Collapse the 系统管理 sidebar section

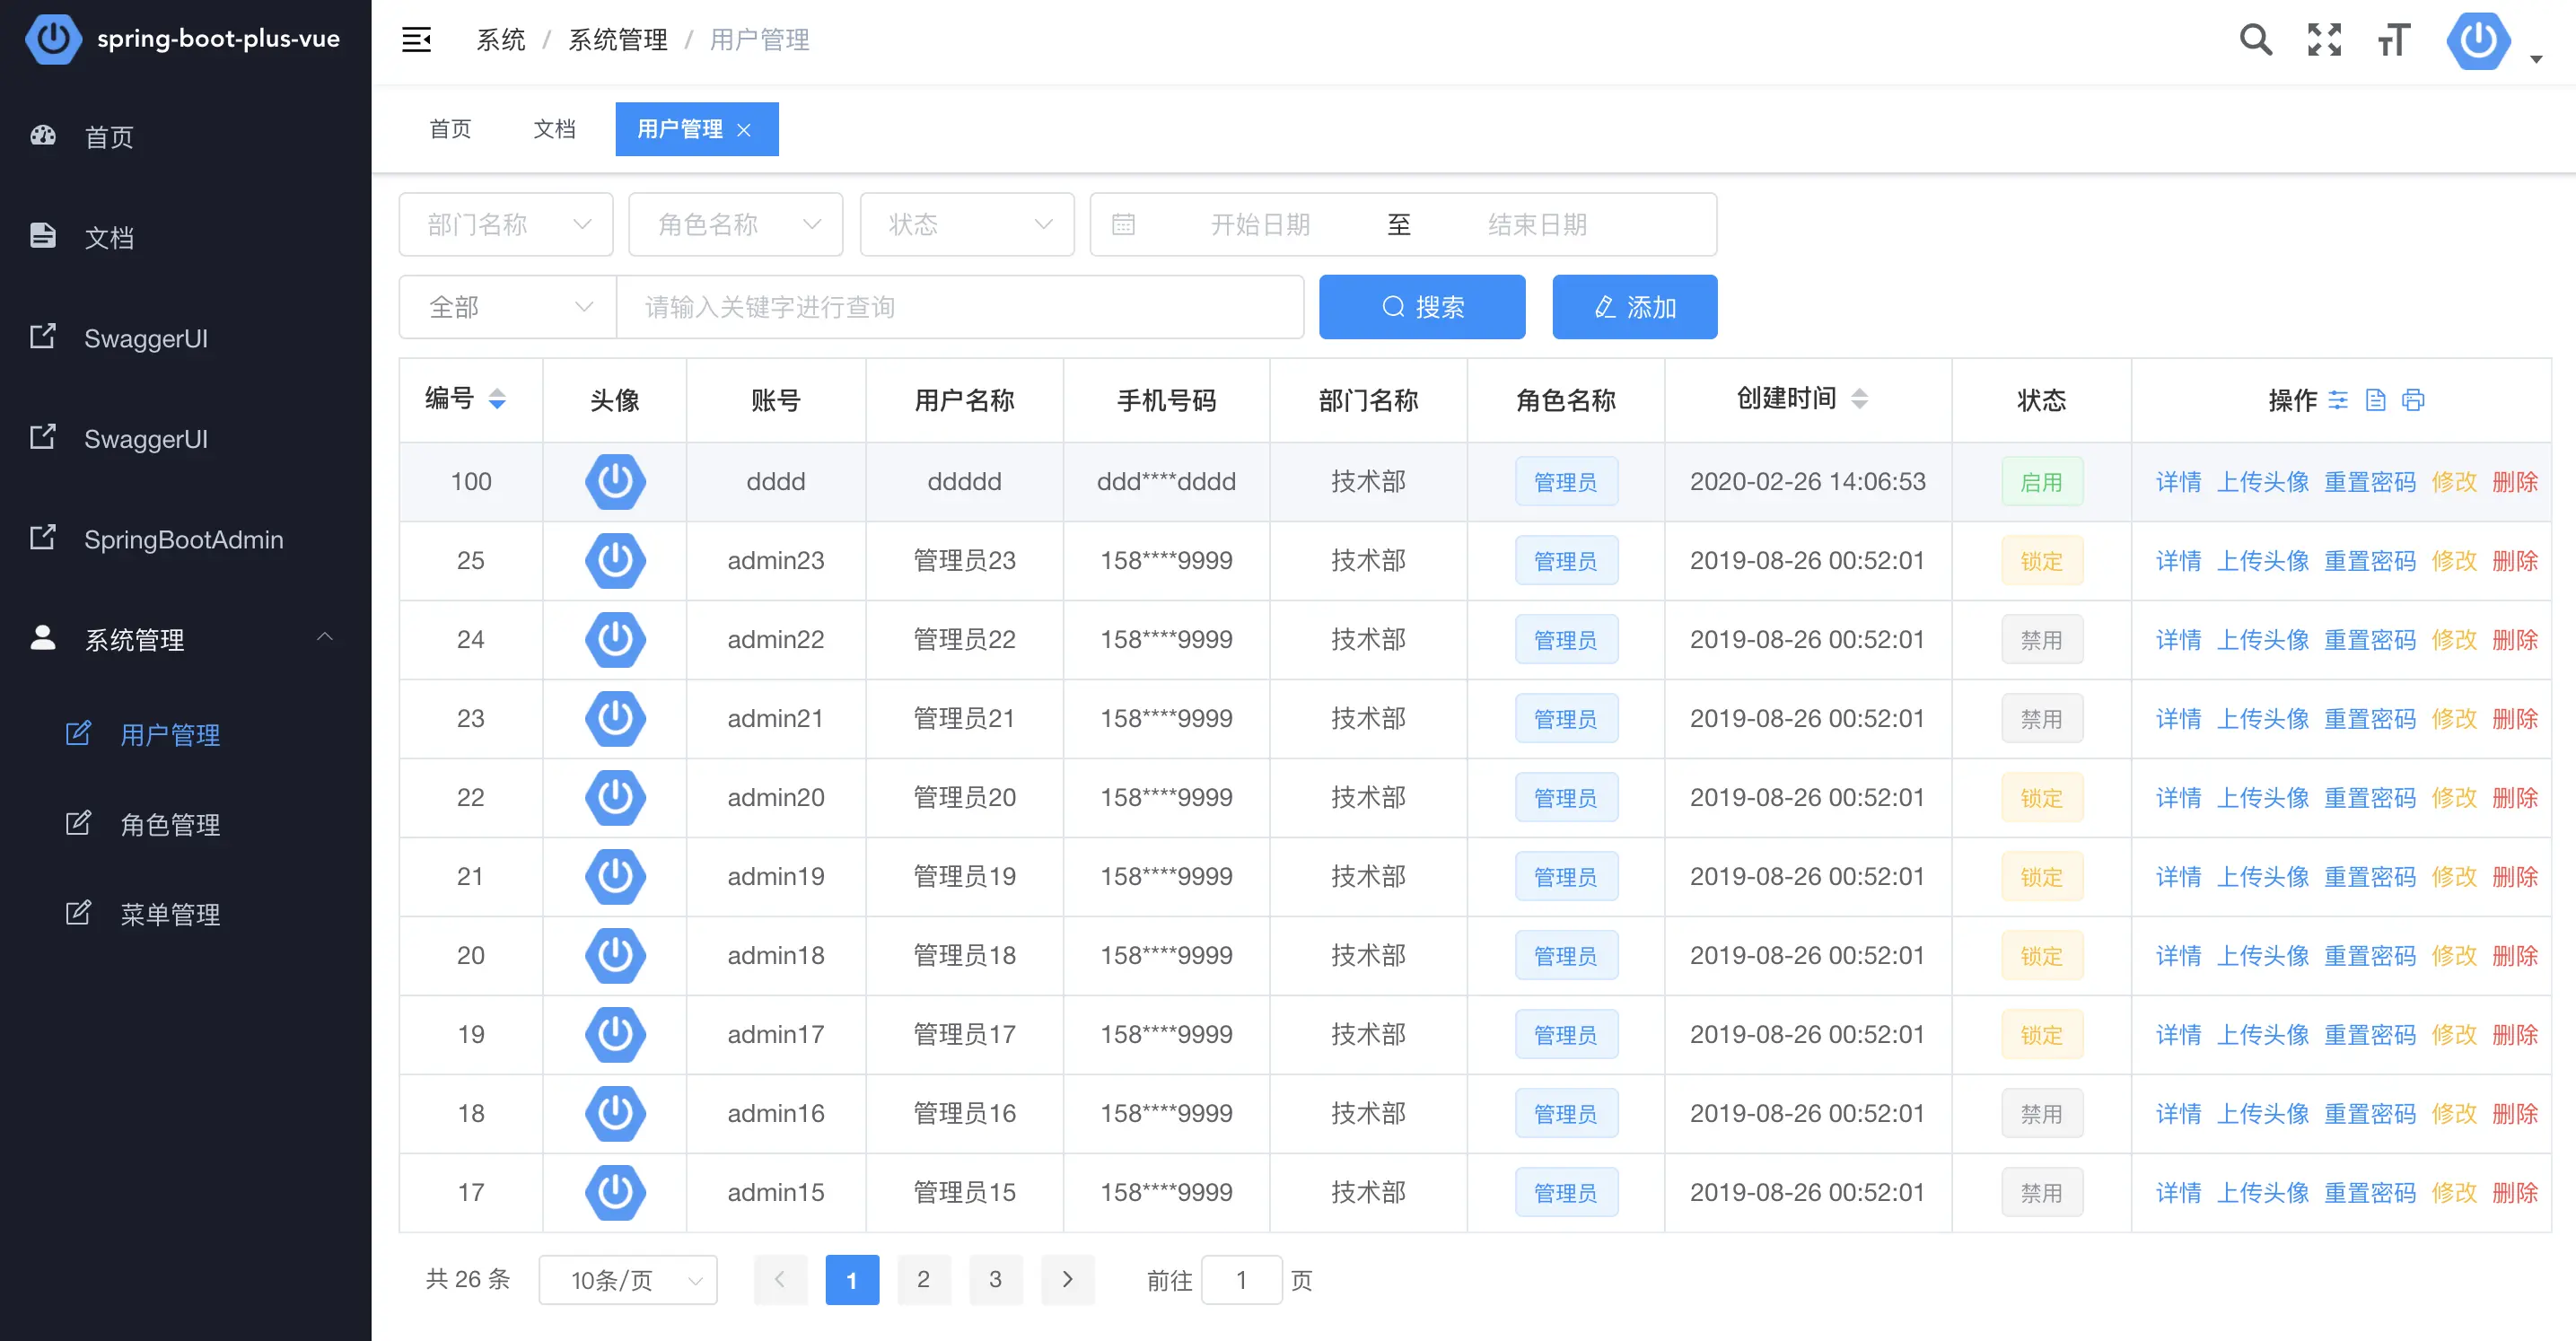[325, 637]
